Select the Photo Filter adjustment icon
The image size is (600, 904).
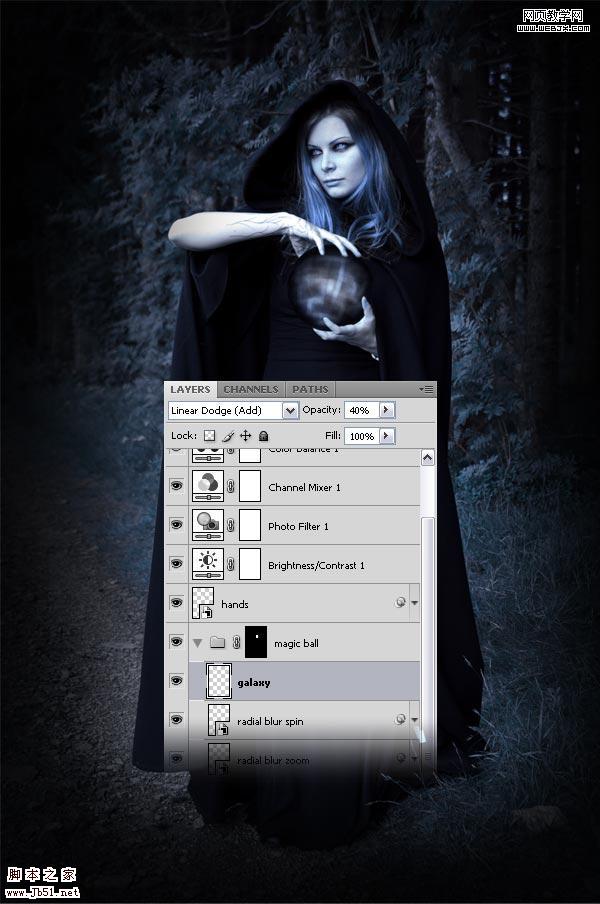point(207,525)
